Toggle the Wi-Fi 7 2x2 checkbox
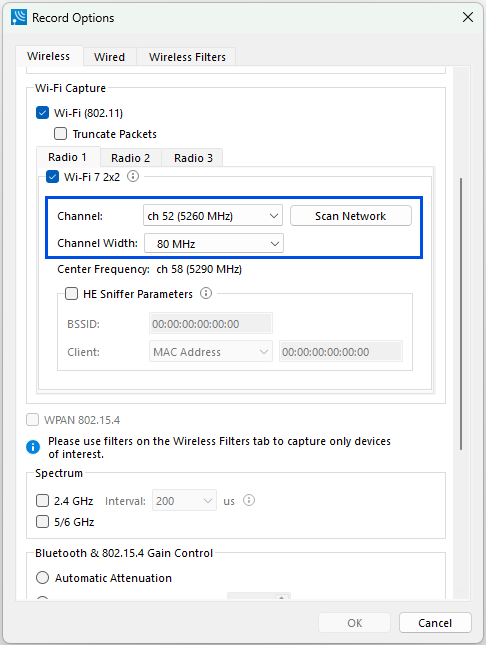Screen dimensions: 486x645 [52, 177]
